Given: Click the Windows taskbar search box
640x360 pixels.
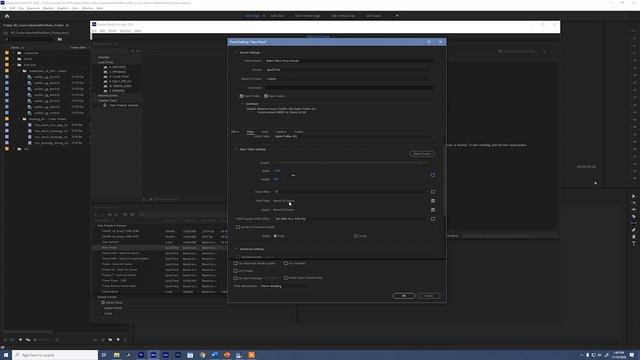Looking at the screenshot, I should click(x=55, y=355).
